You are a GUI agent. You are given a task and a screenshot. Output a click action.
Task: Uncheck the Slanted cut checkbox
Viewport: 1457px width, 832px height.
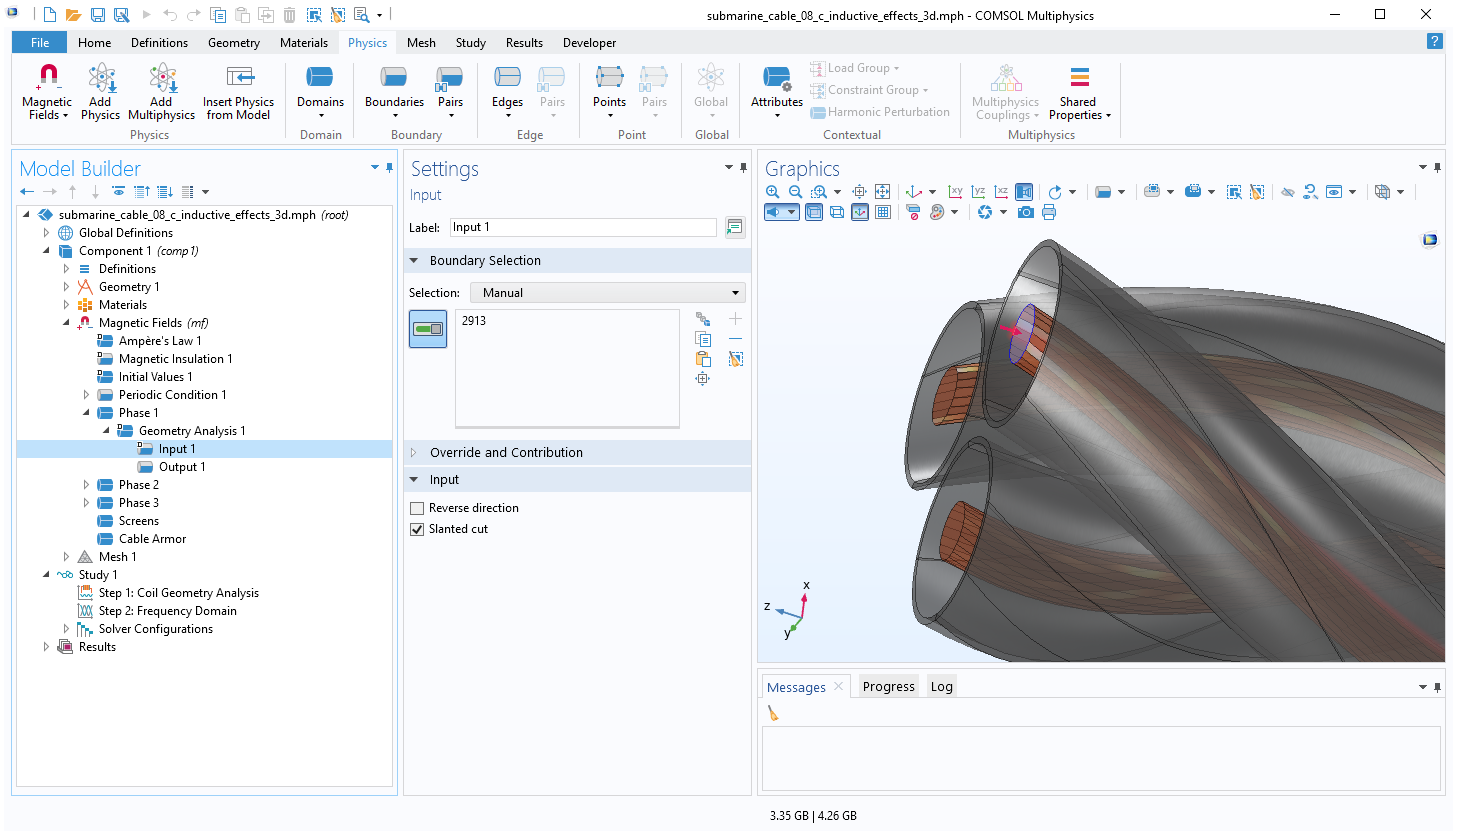(417, 529)
